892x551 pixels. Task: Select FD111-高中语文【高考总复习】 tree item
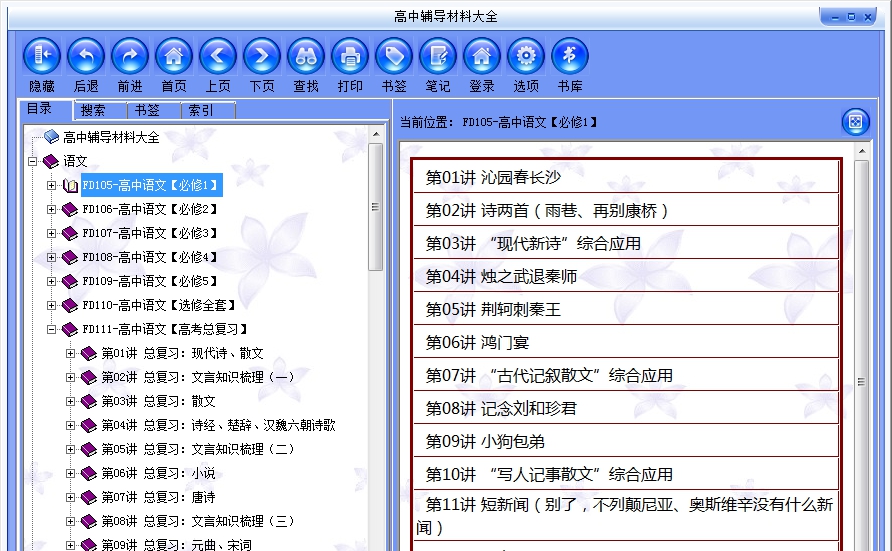tap(165, 329)
